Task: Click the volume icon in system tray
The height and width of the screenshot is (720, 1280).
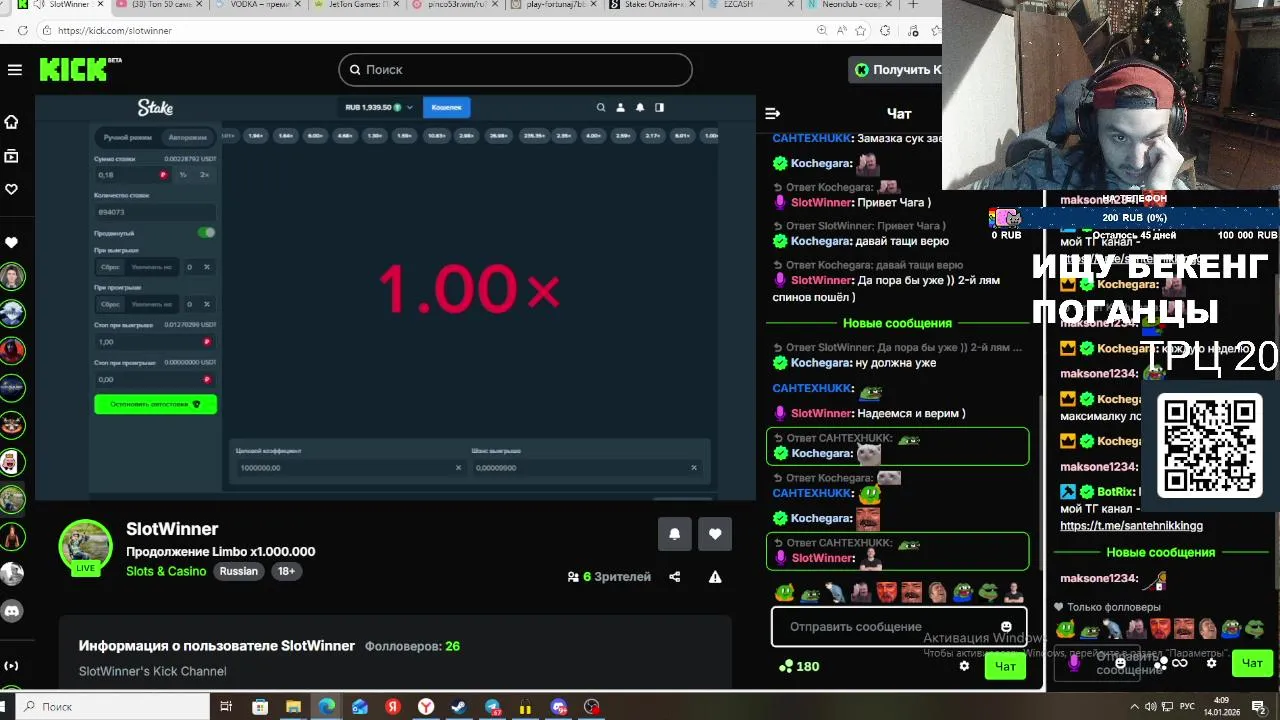Action: [x=1151, y=707]
